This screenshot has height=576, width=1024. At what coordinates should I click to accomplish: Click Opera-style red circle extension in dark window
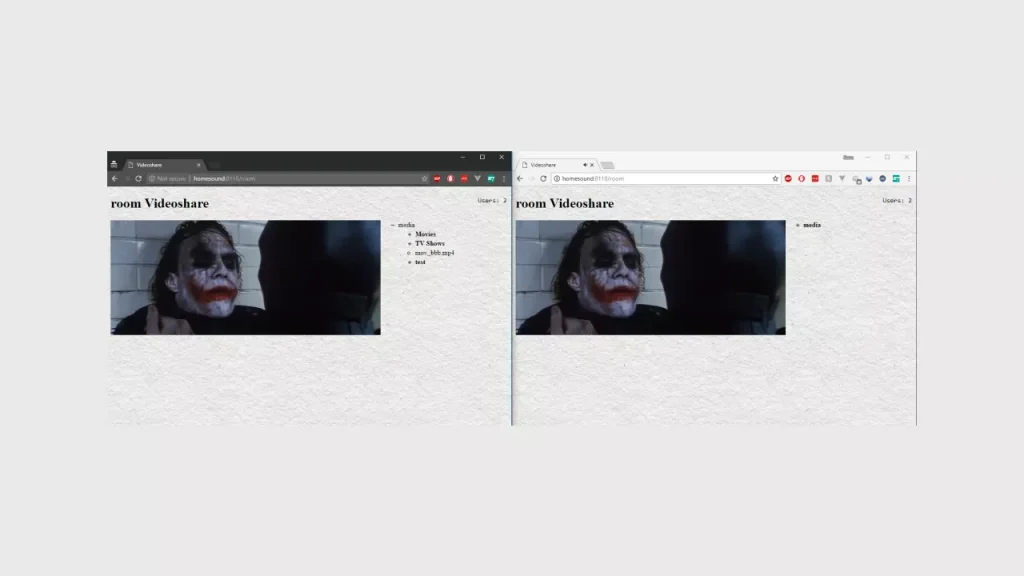pos(451,178)
